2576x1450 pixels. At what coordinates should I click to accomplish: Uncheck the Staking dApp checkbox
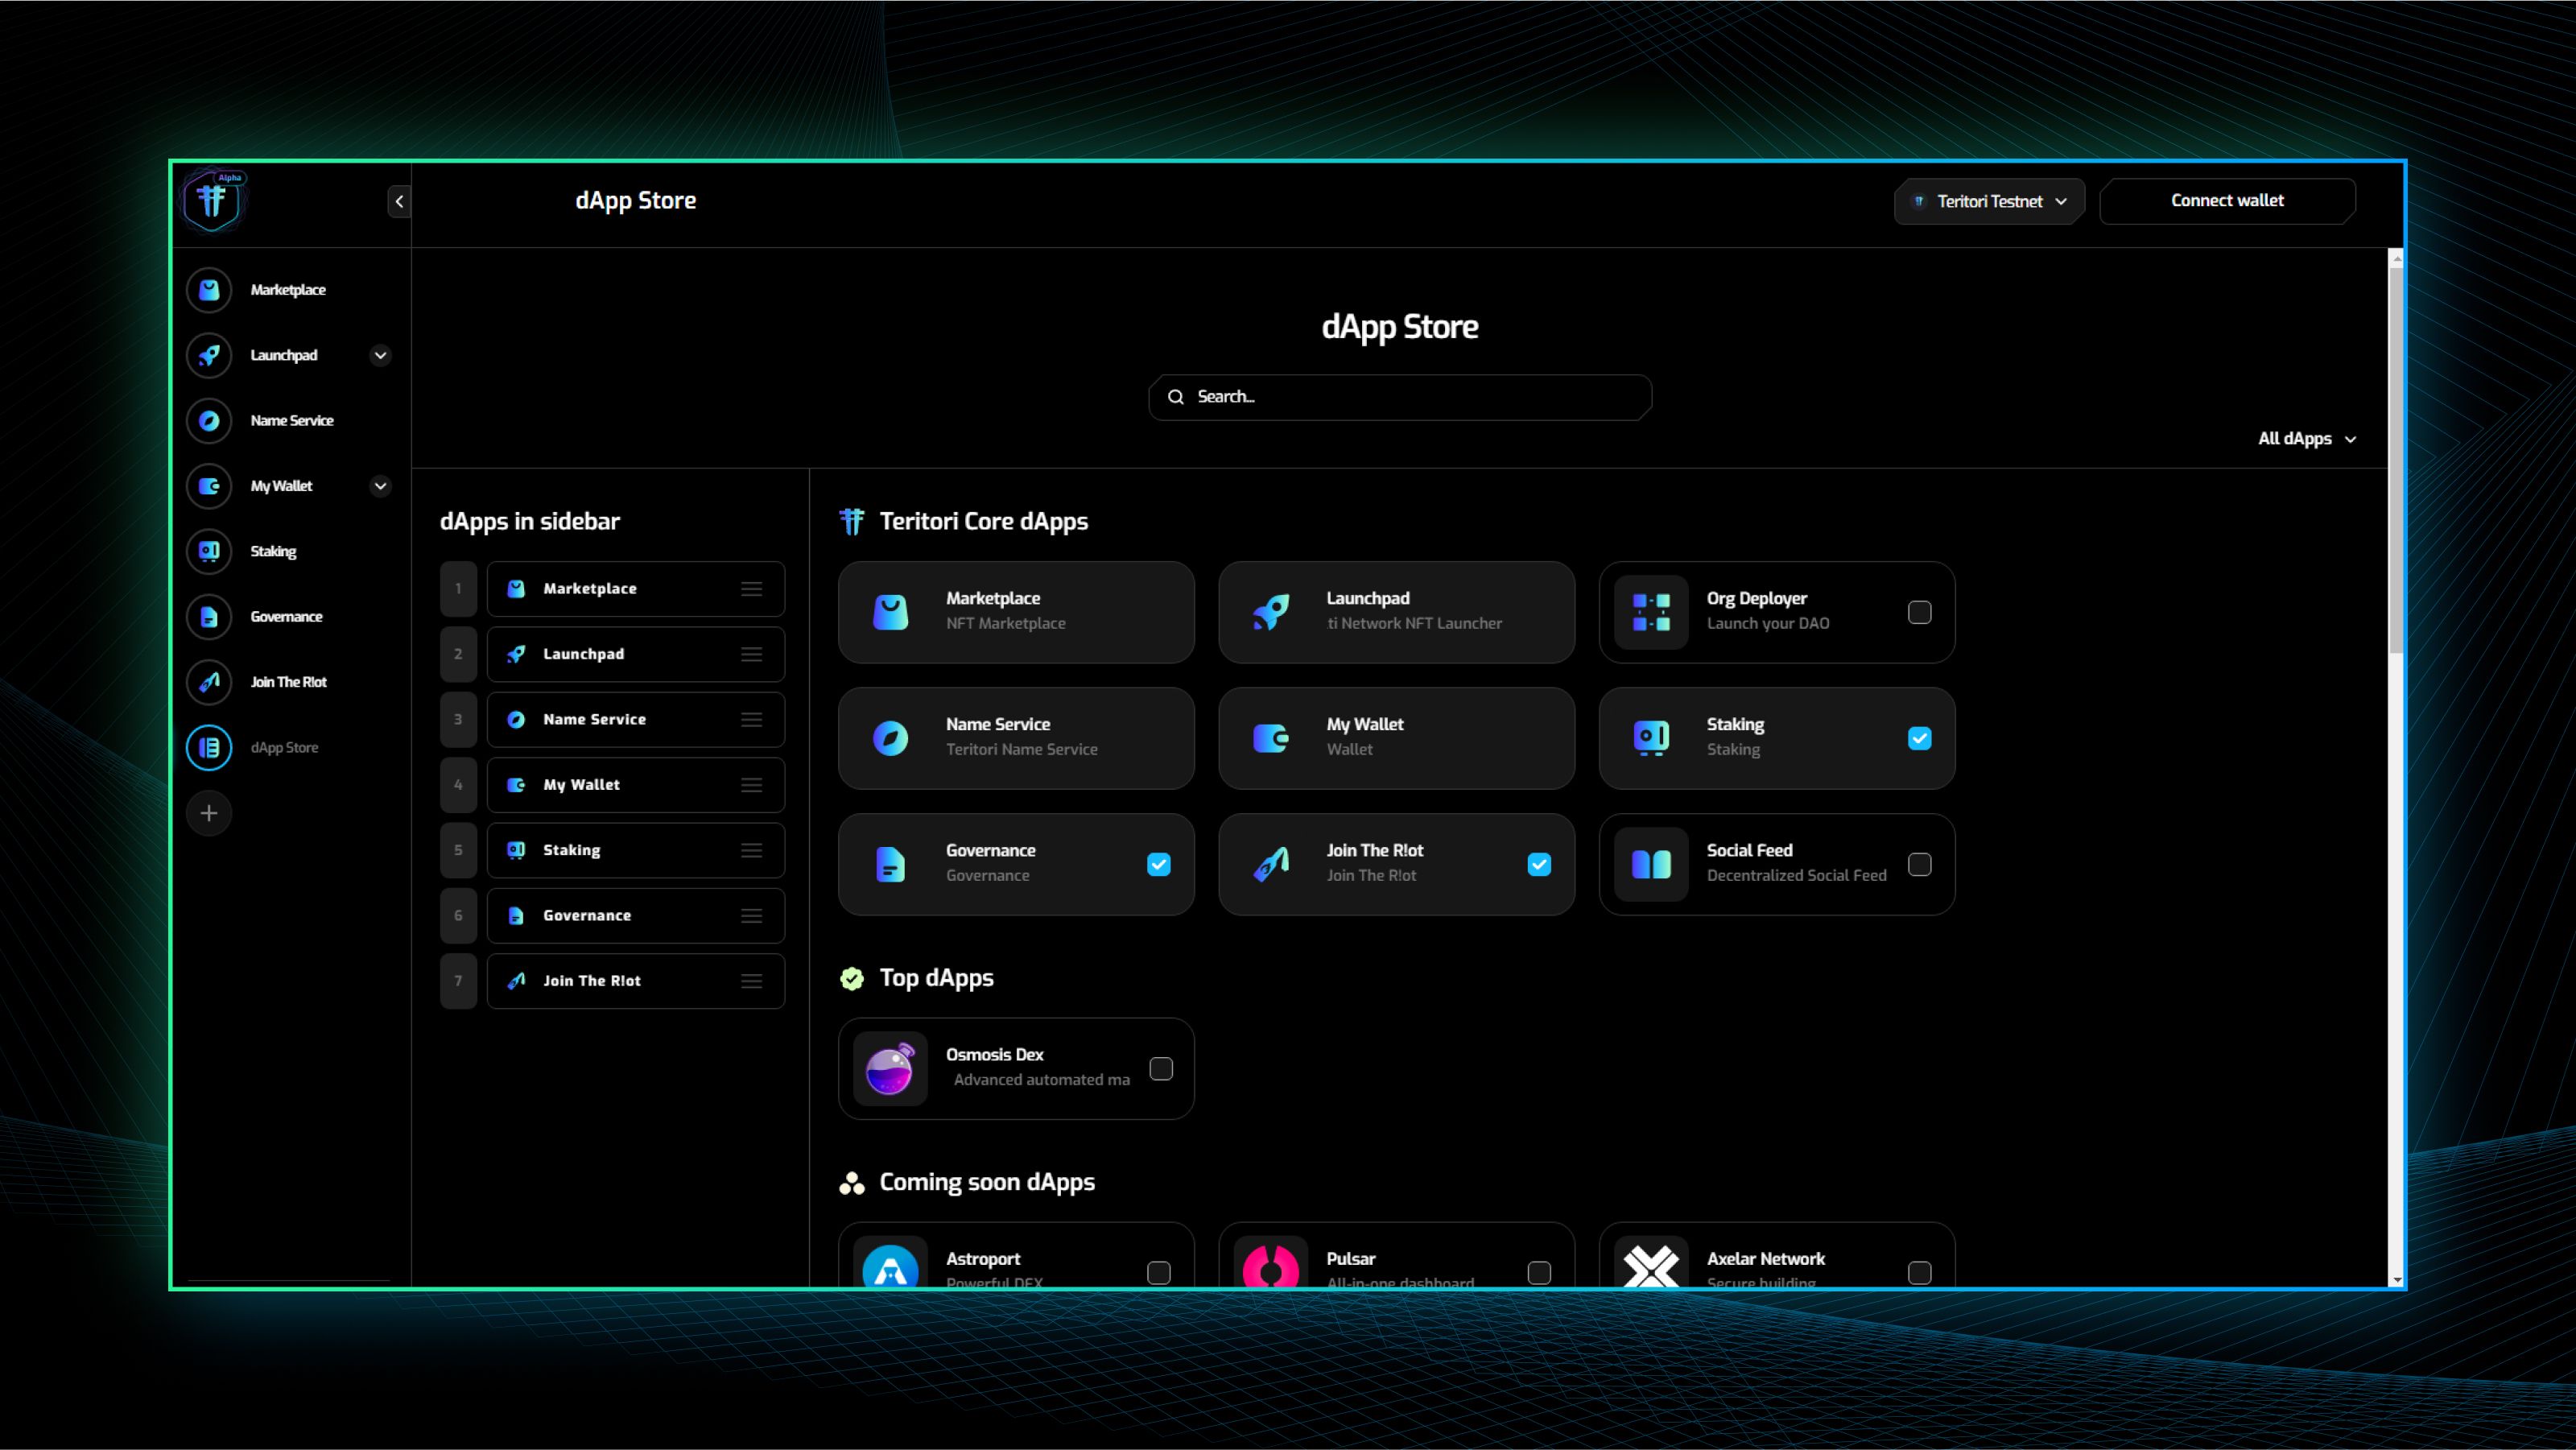[x=1919, y=738]
